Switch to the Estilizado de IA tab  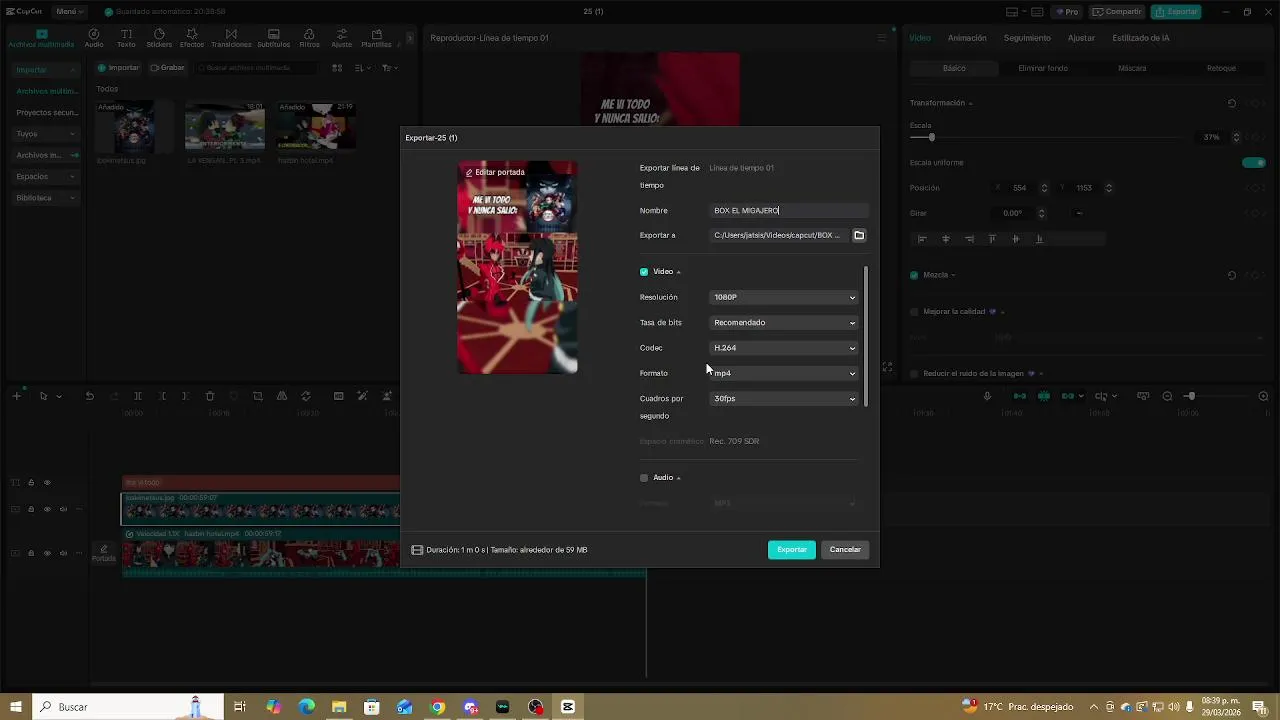coord(1141,38)
